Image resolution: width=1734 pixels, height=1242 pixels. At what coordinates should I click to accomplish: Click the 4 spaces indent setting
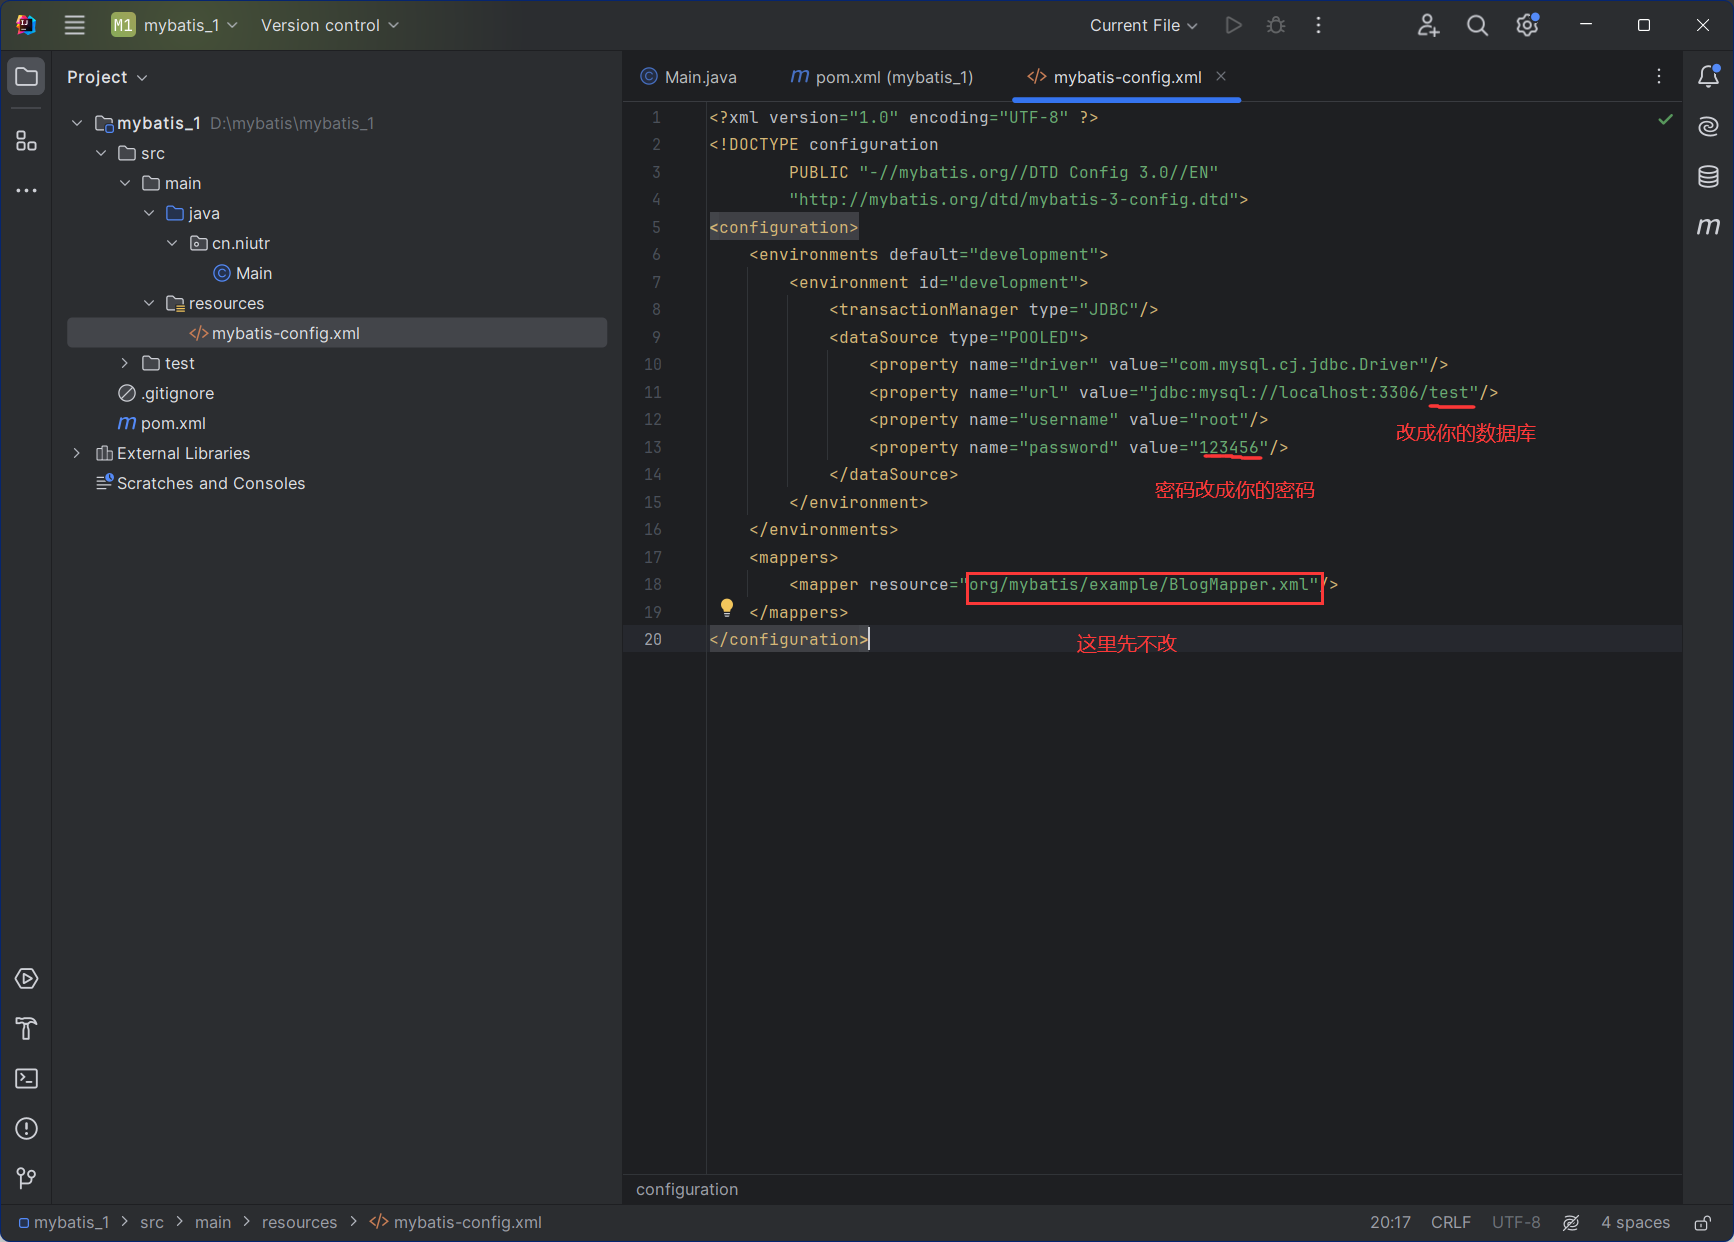1635,1222
